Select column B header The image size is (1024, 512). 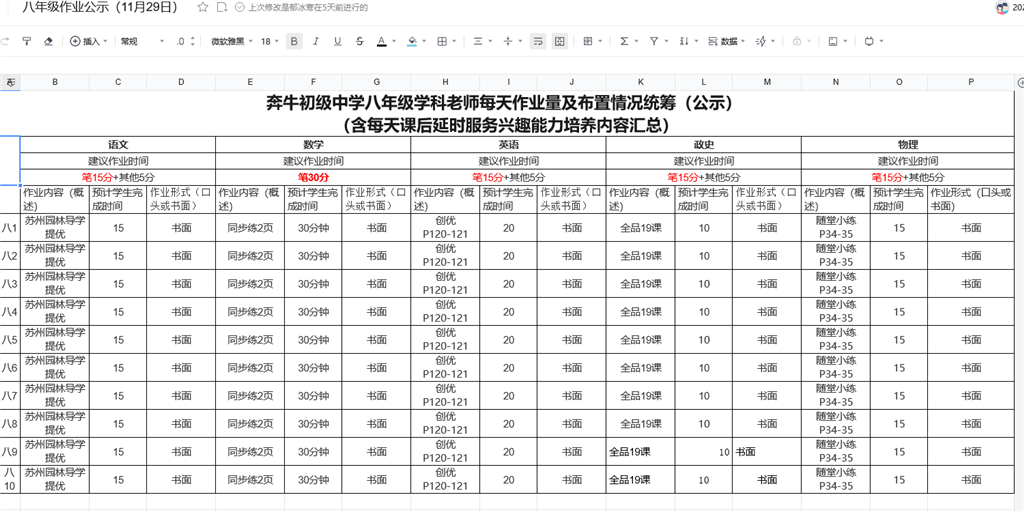(x=55, y=82)
